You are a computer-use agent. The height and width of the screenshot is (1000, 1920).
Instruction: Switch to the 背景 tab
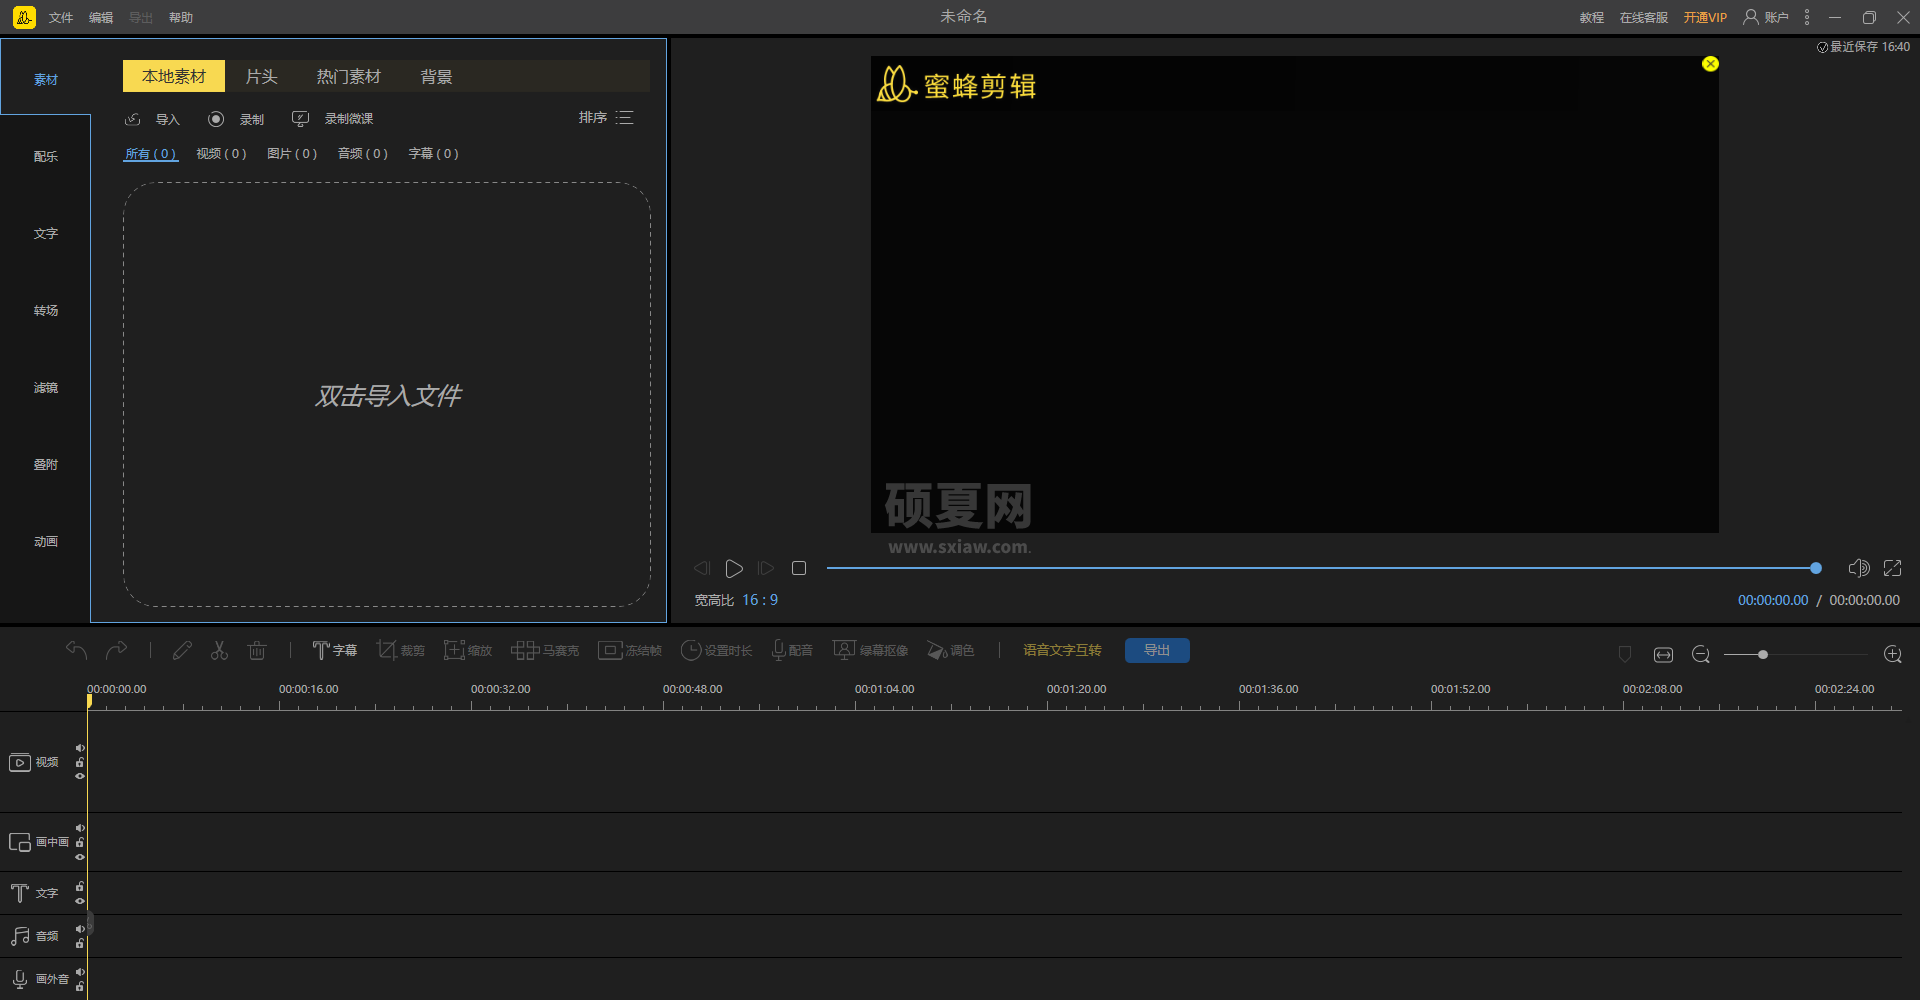436,76
